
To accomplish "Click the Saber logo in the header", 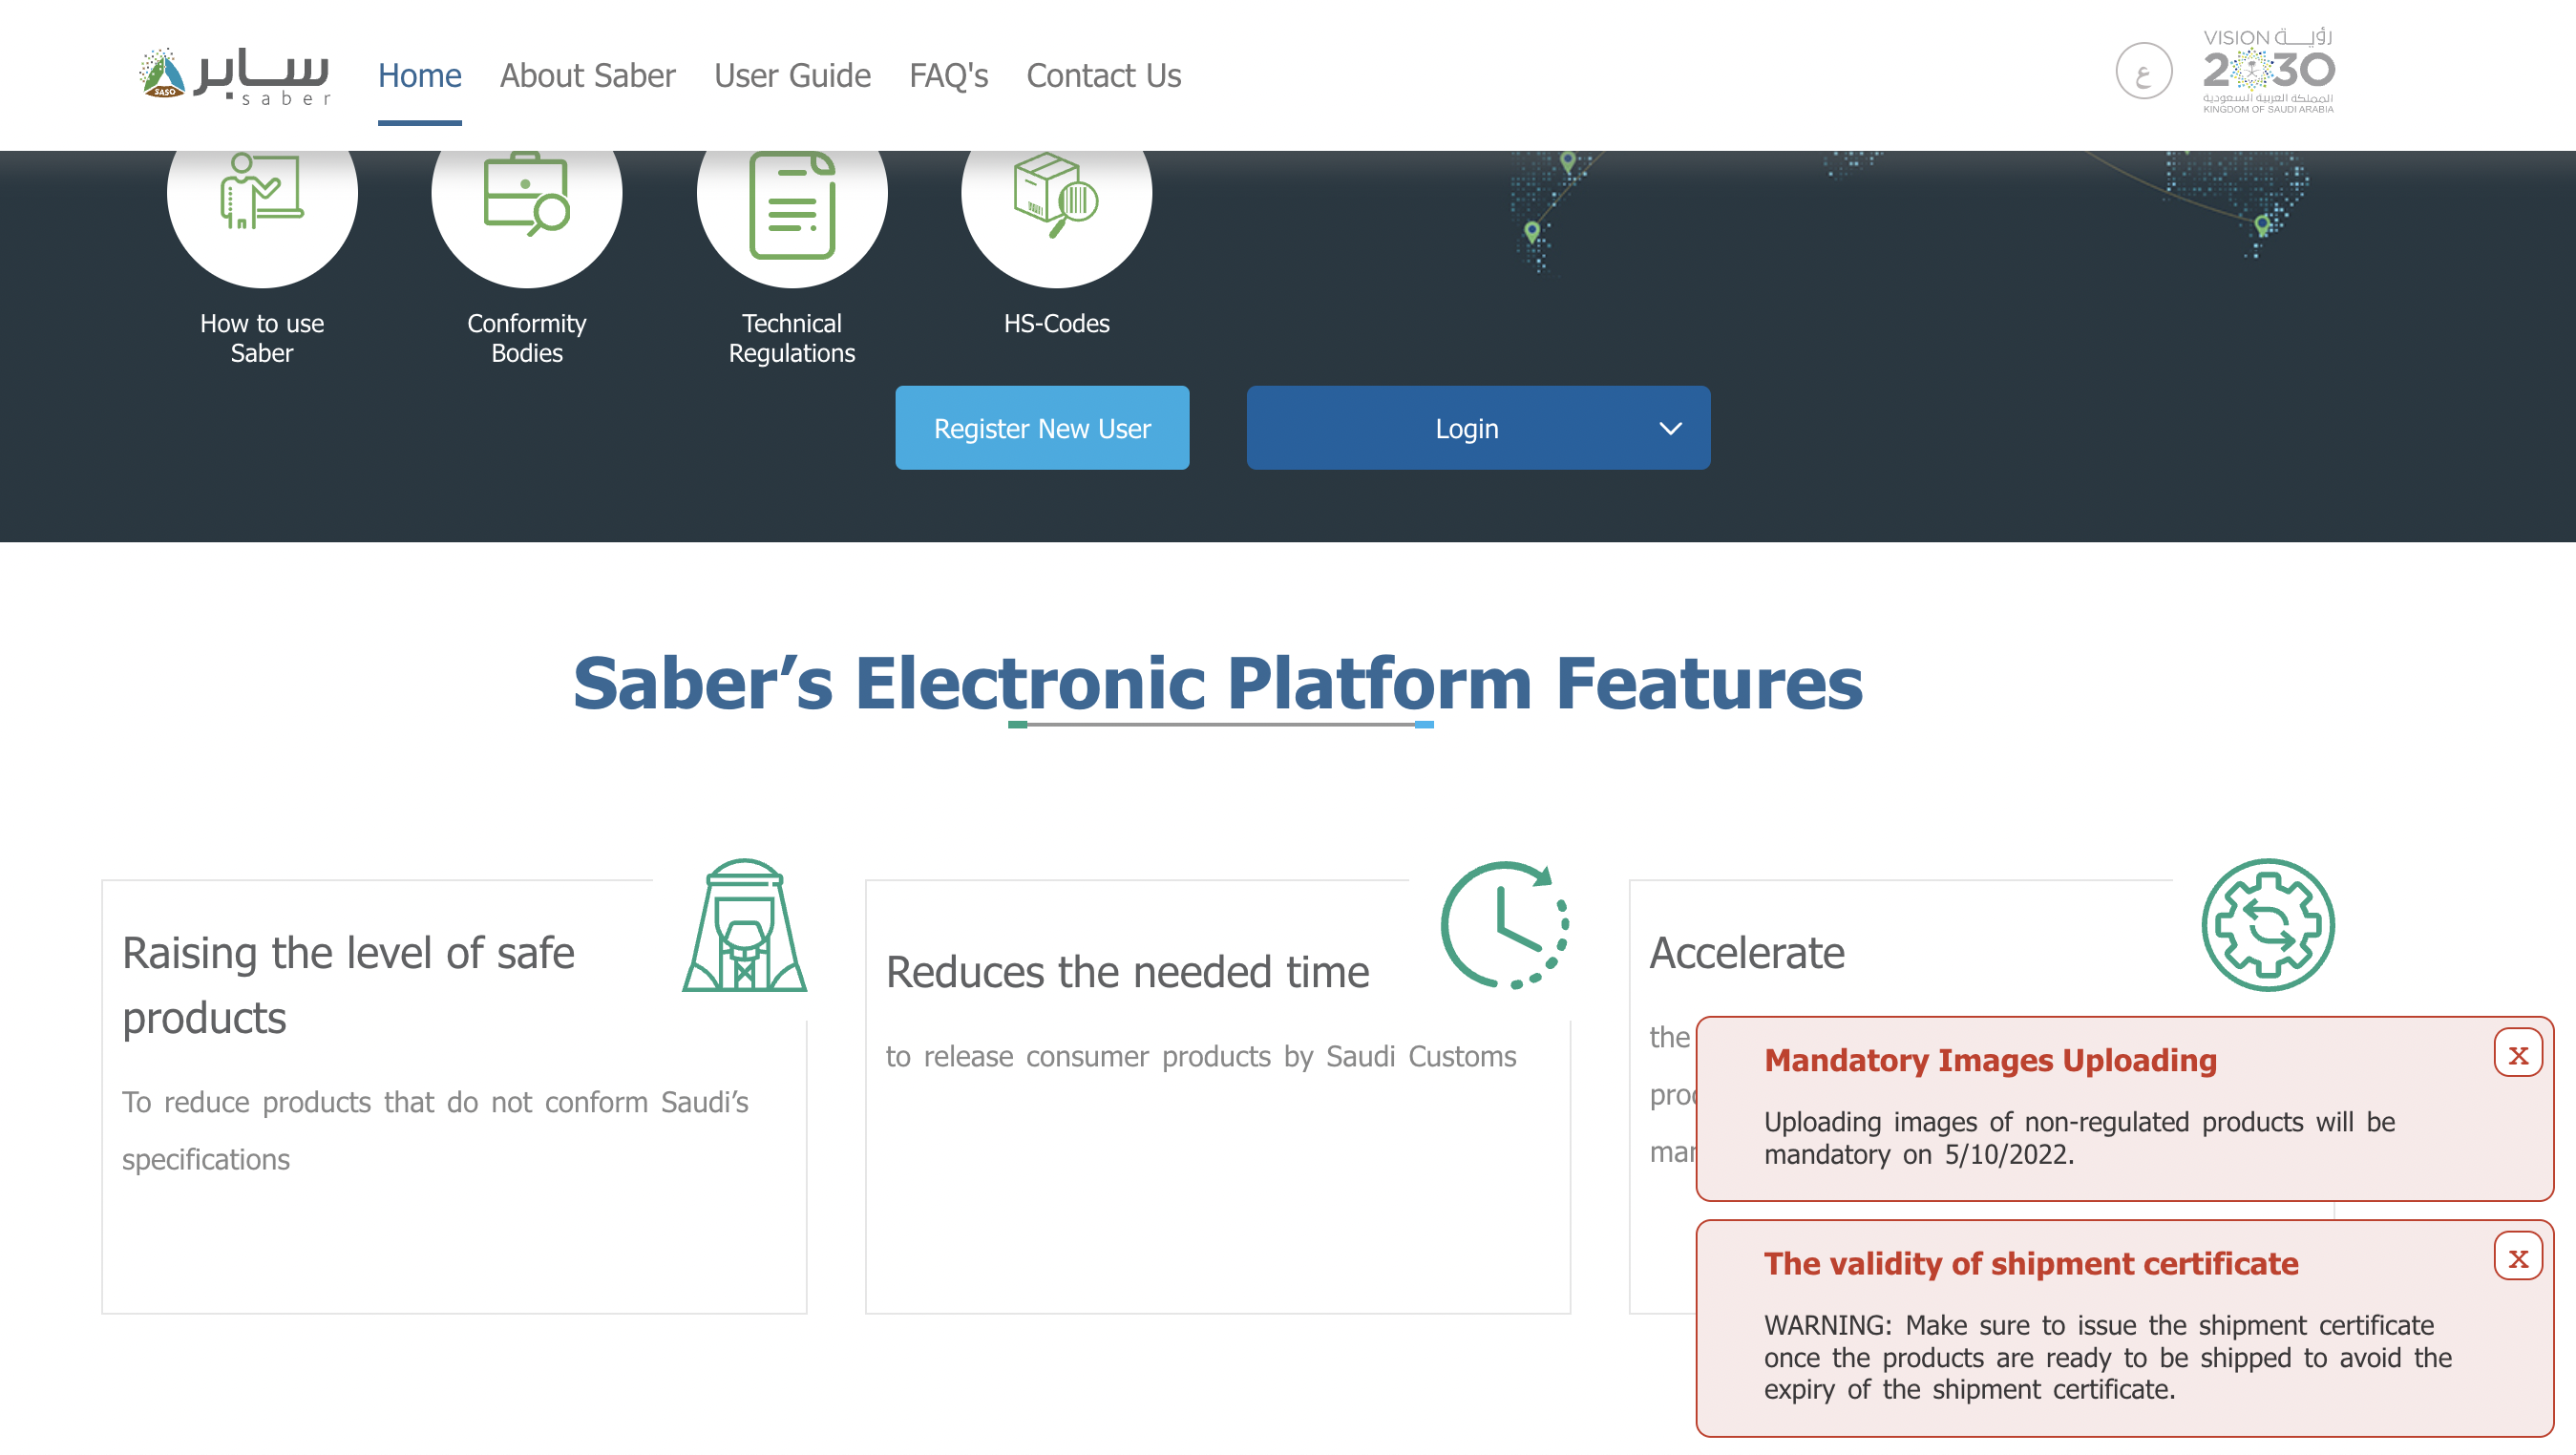I will point(232,73).
